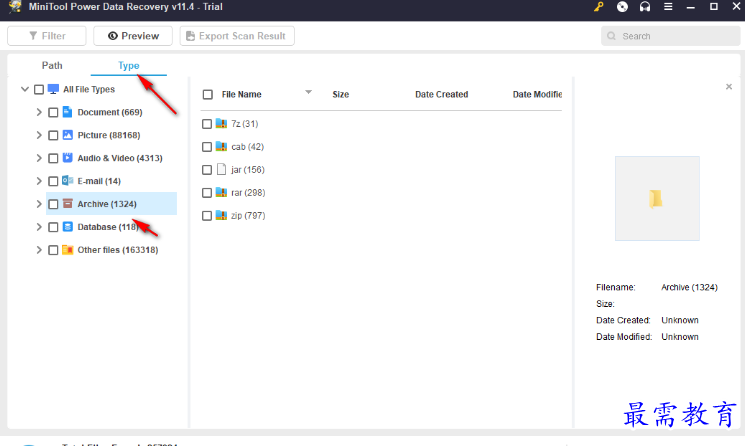
Task: Check the Archive (1324) checkbox
Action: [53, 204]
